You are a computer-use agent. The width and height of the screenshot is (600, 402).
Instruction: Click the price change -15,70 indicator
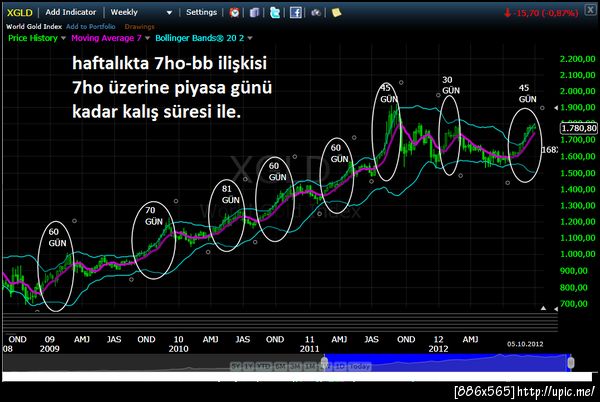click(x=541, y=13)
